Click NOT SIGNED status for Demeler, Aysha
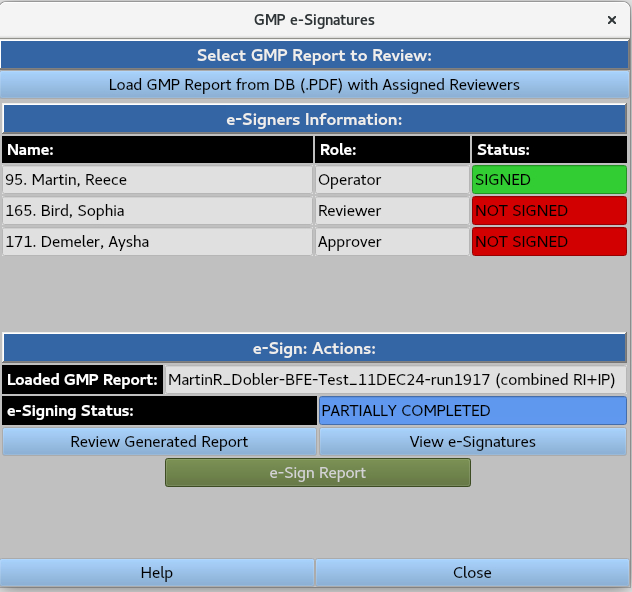 pyautogui.click(x=549, y=242)
